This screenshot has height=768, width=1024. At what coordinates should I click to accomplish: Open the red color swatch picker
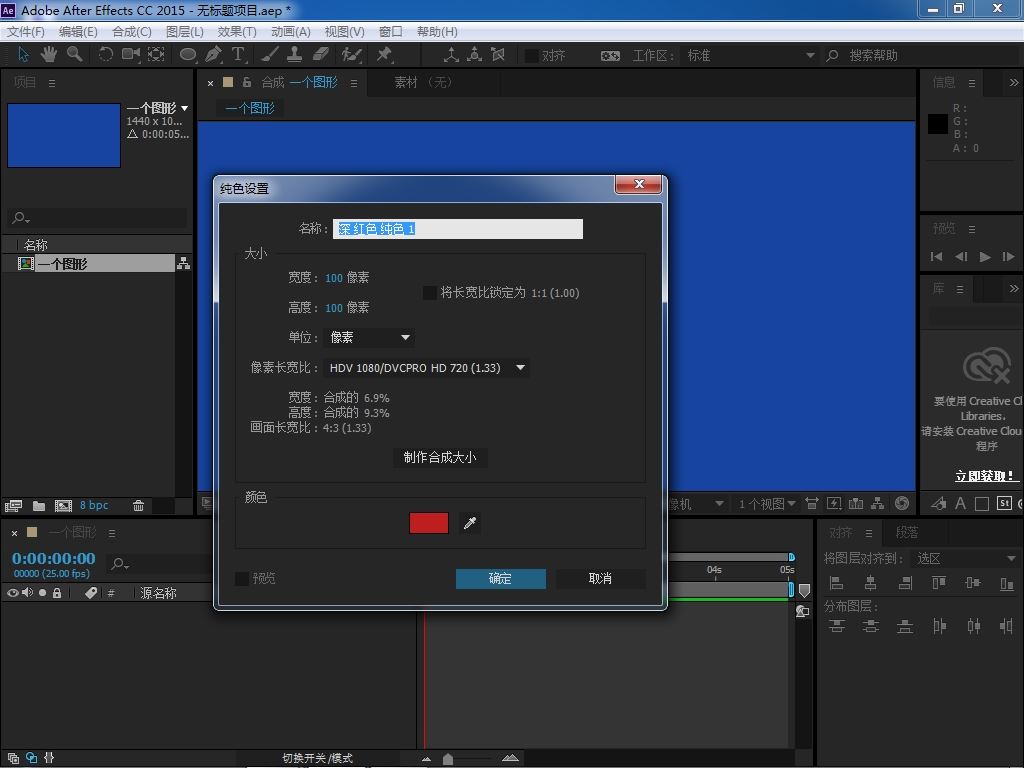point(429,523)
